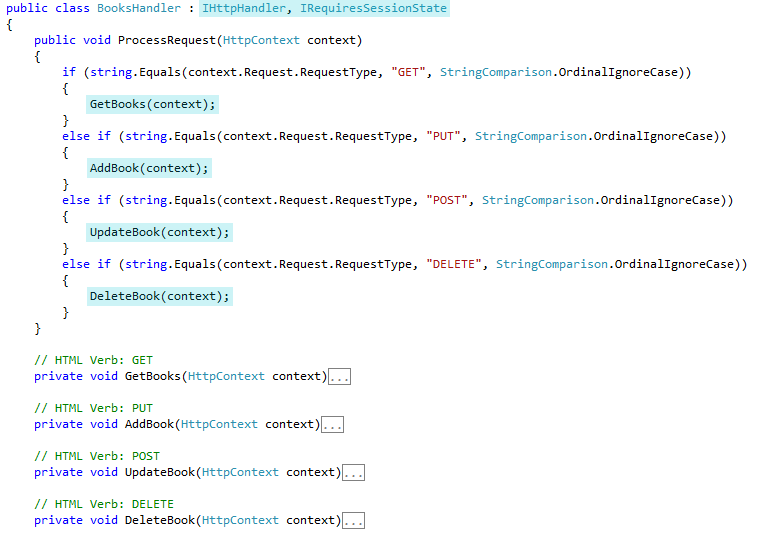Expand collapsed AddBook method body
The image size is (757, 534).
pos(332,424)
